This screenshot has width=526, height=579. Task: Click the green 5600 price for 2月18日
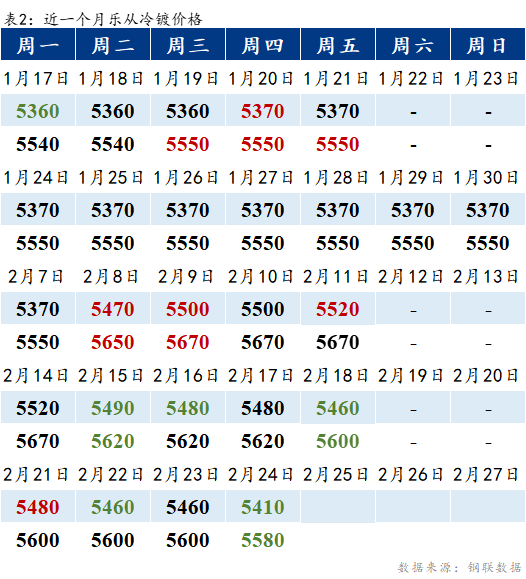click(x=338, y=441)
